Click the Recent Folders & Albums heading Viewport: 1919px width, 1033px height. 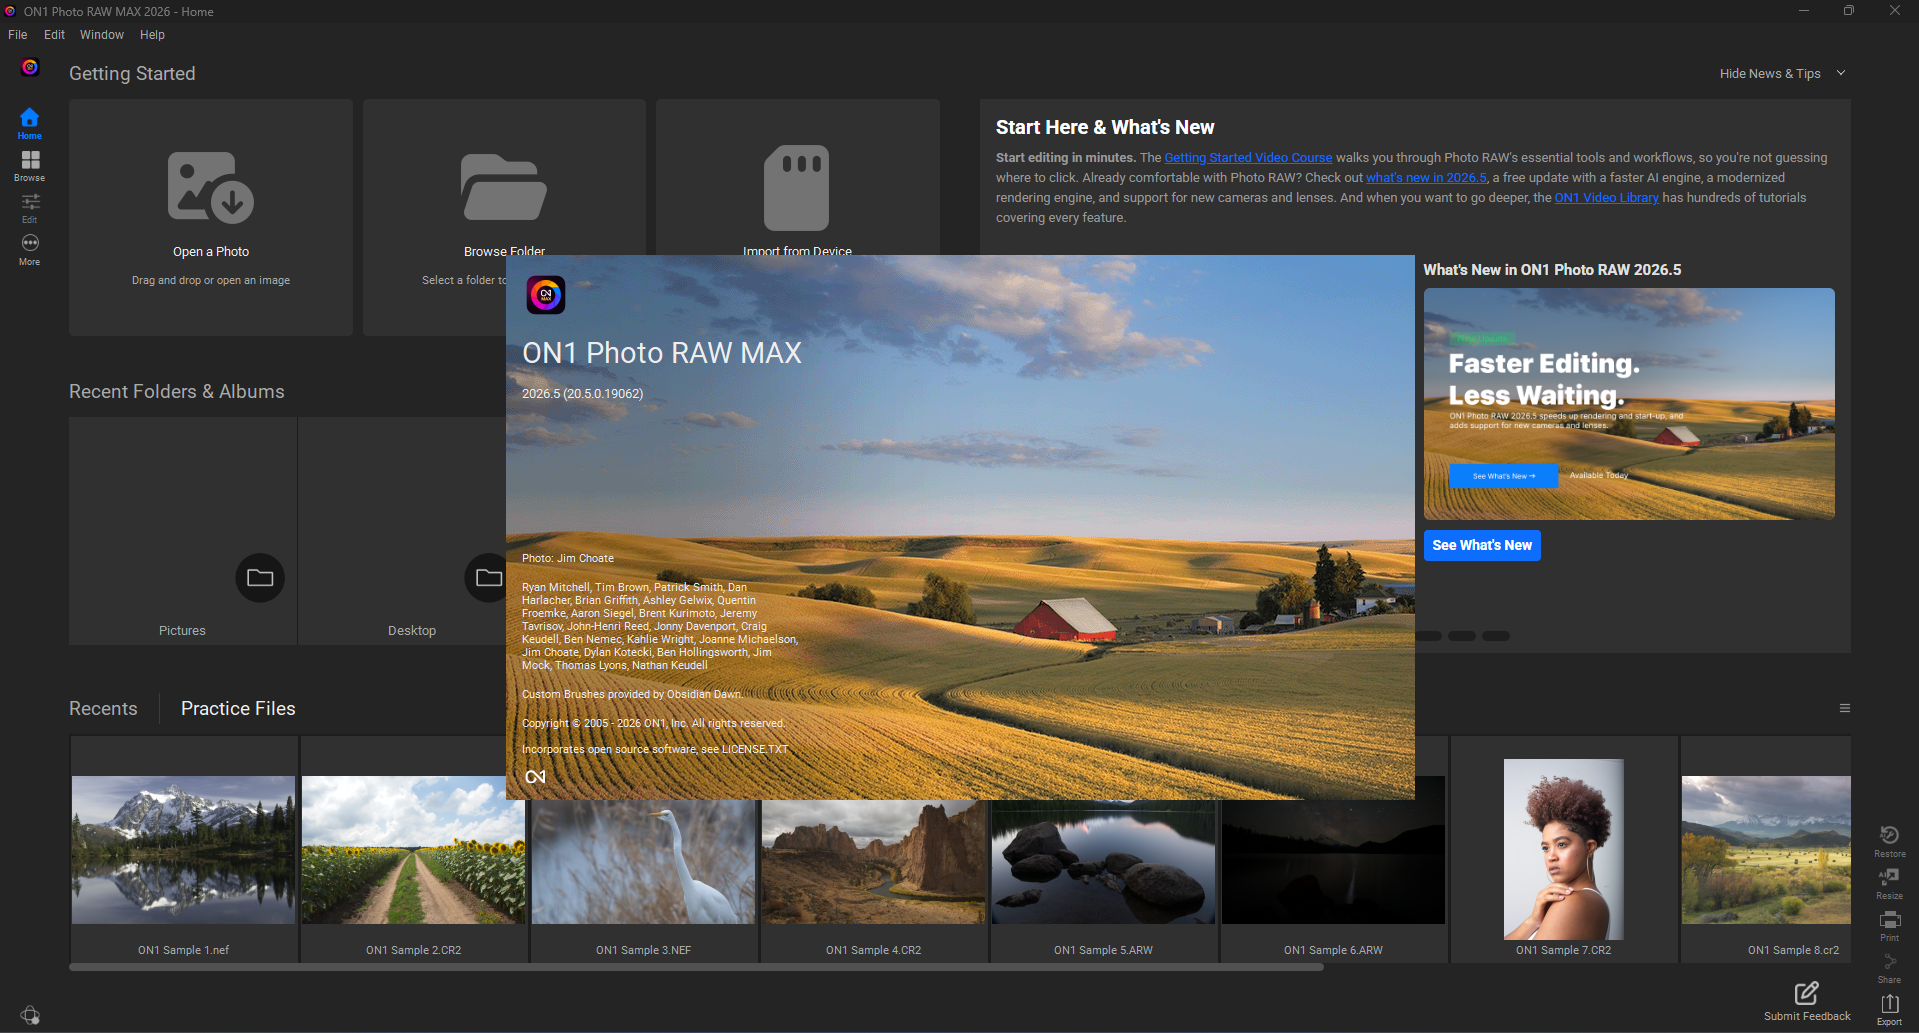pos(177,392)
